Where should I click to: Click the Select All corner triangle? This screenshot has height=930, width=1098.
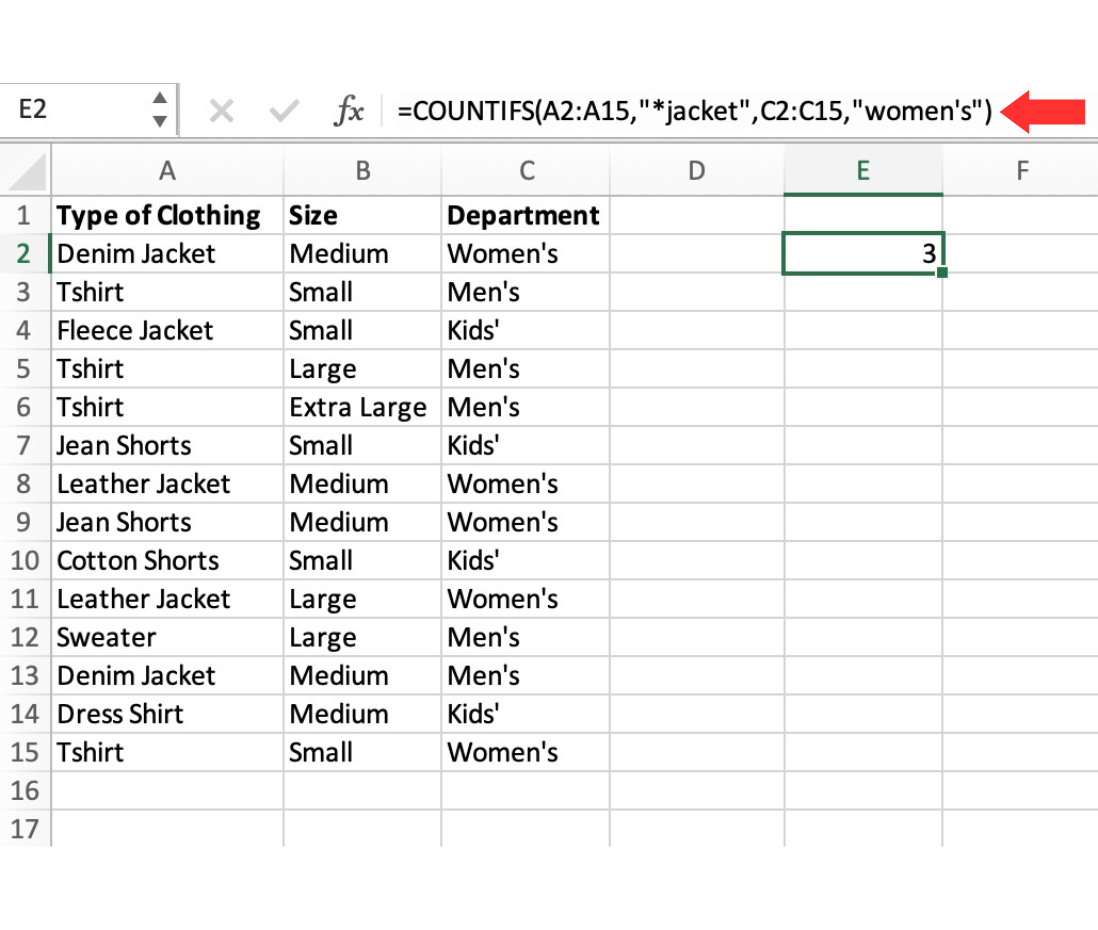(27, 172)
